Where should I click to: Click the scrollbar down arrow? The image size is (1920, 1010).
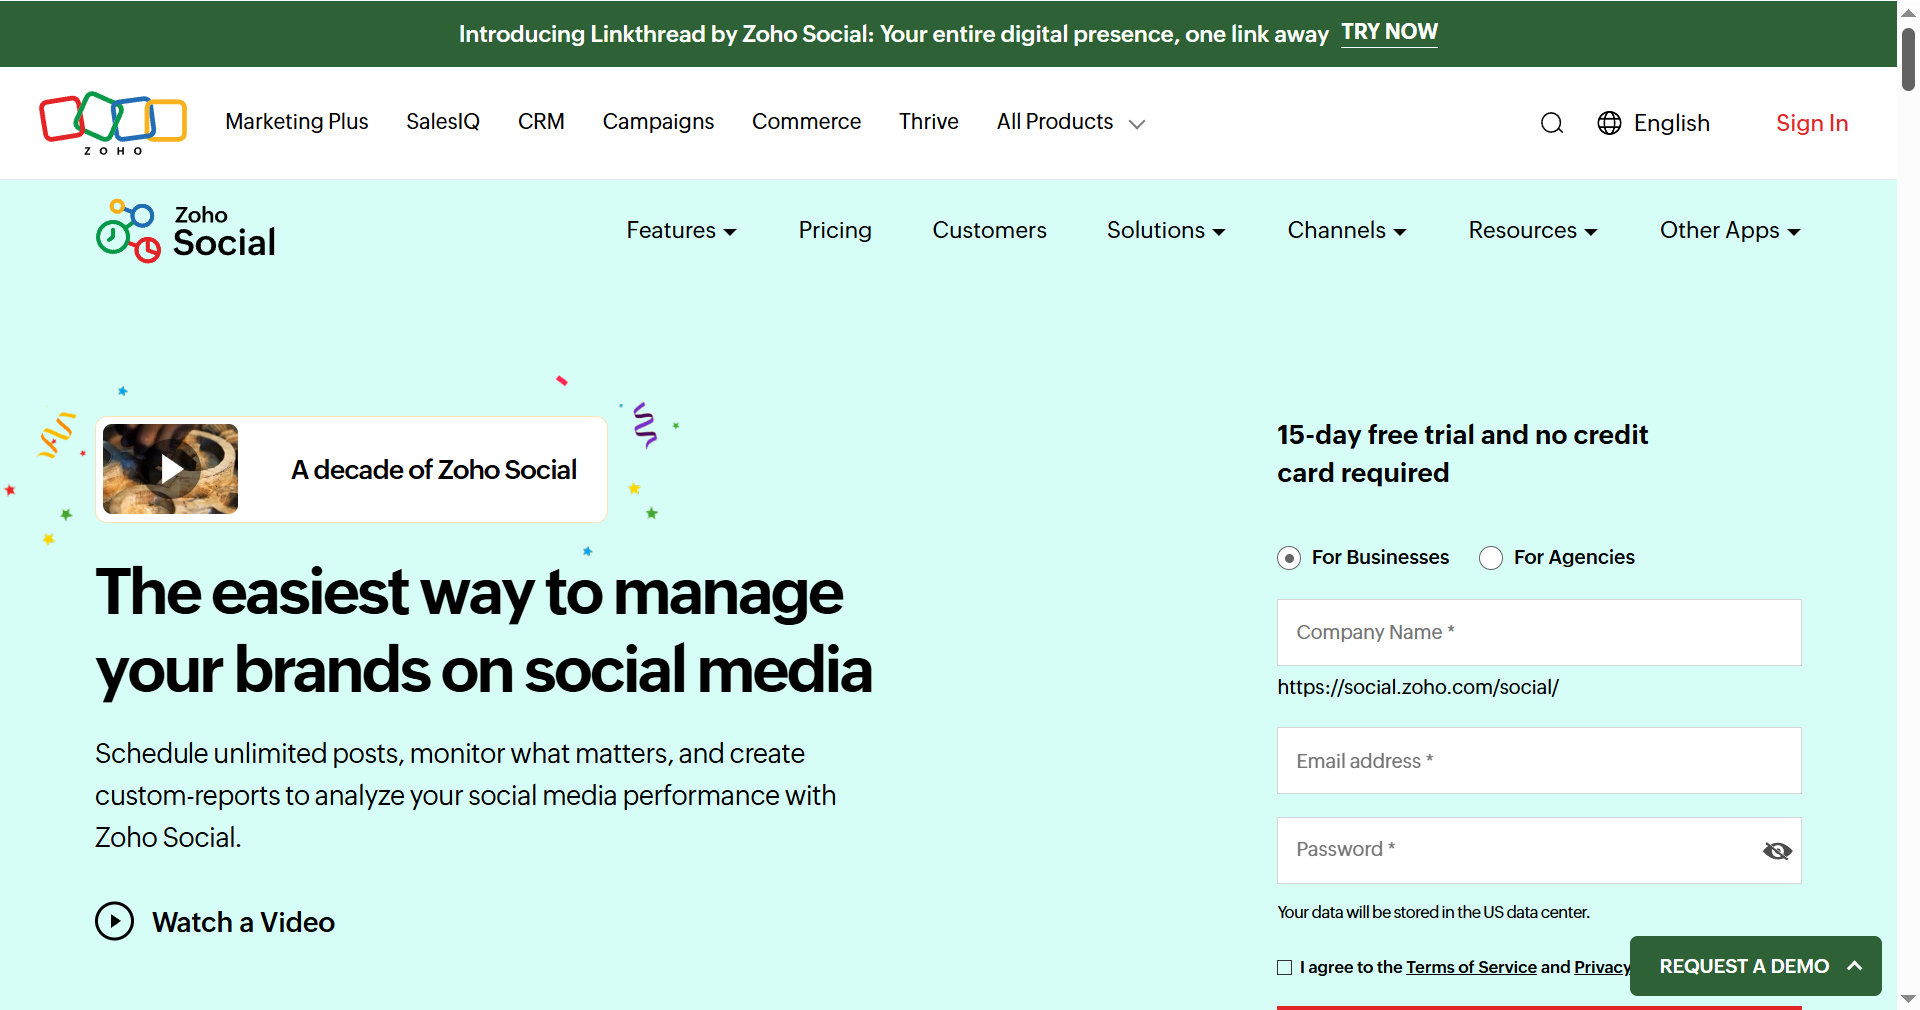(1908, 999)
